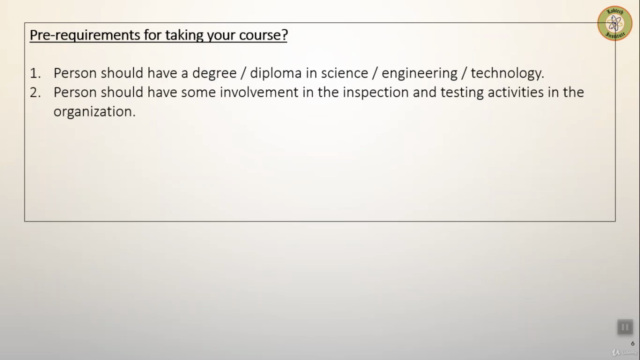
Task: Click the circular atom logo badge
Action: (x=615, y=23)
